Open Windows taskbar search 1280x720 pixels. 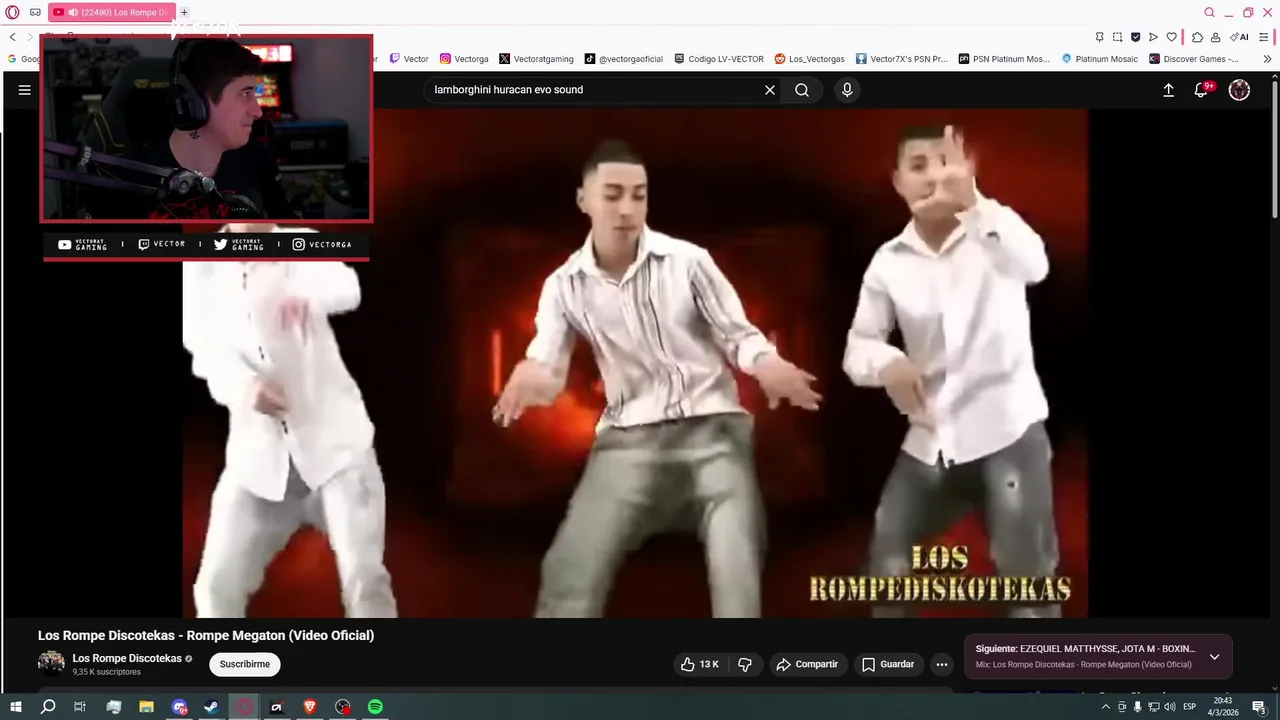pyautogui.click(x=48, y=707)
